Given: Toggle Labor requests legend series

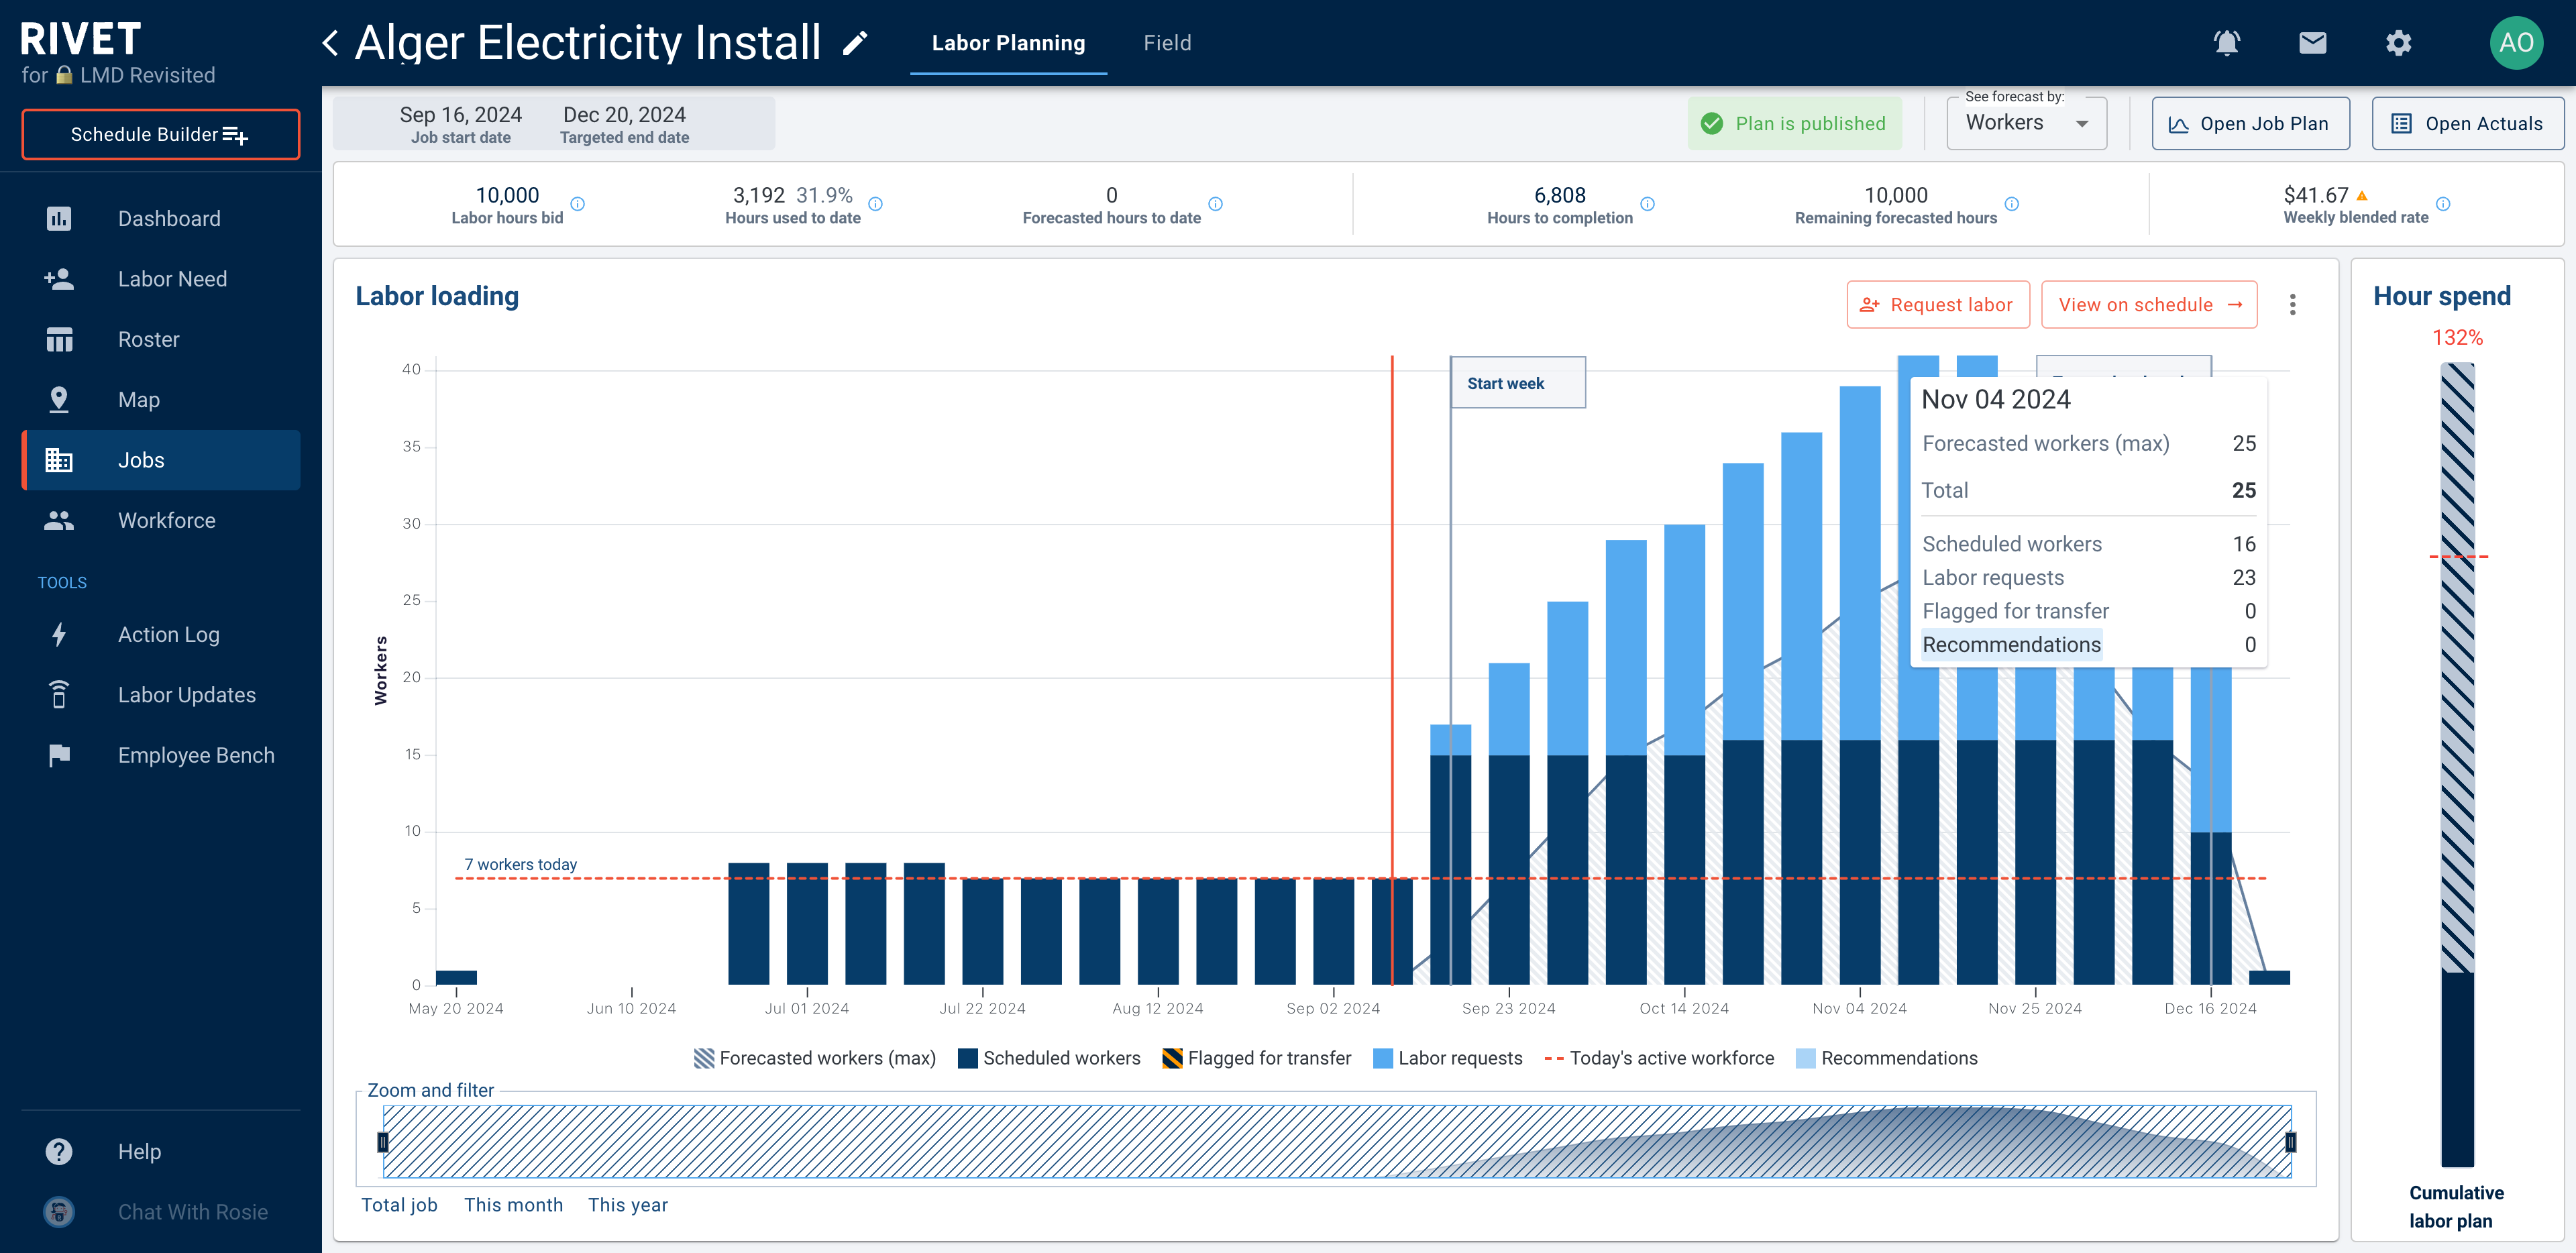Looking at the screenshot, I should tap(1448, 1058).
